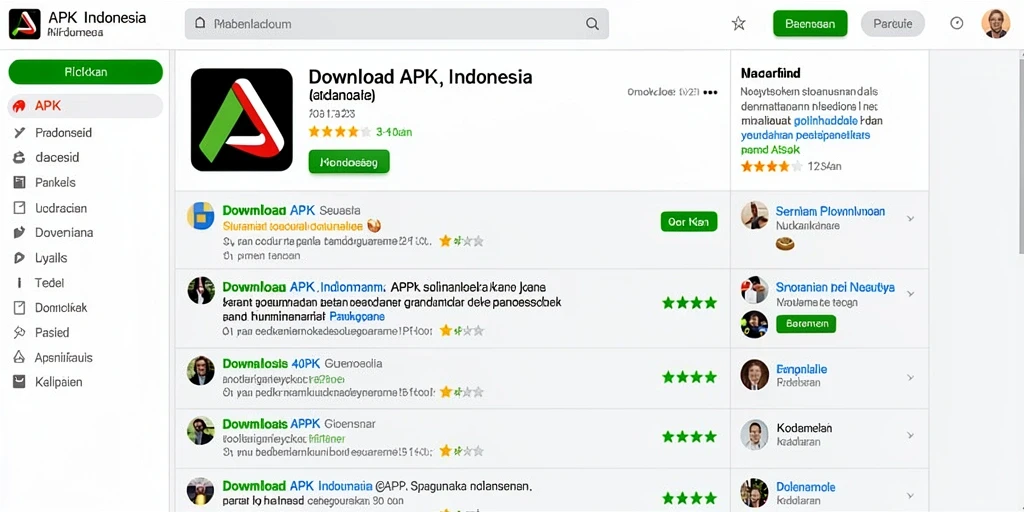This screenshot has height=512, width=1024.
Task: Click the green Mondoasag download button
Action: (x=349, y=162)
